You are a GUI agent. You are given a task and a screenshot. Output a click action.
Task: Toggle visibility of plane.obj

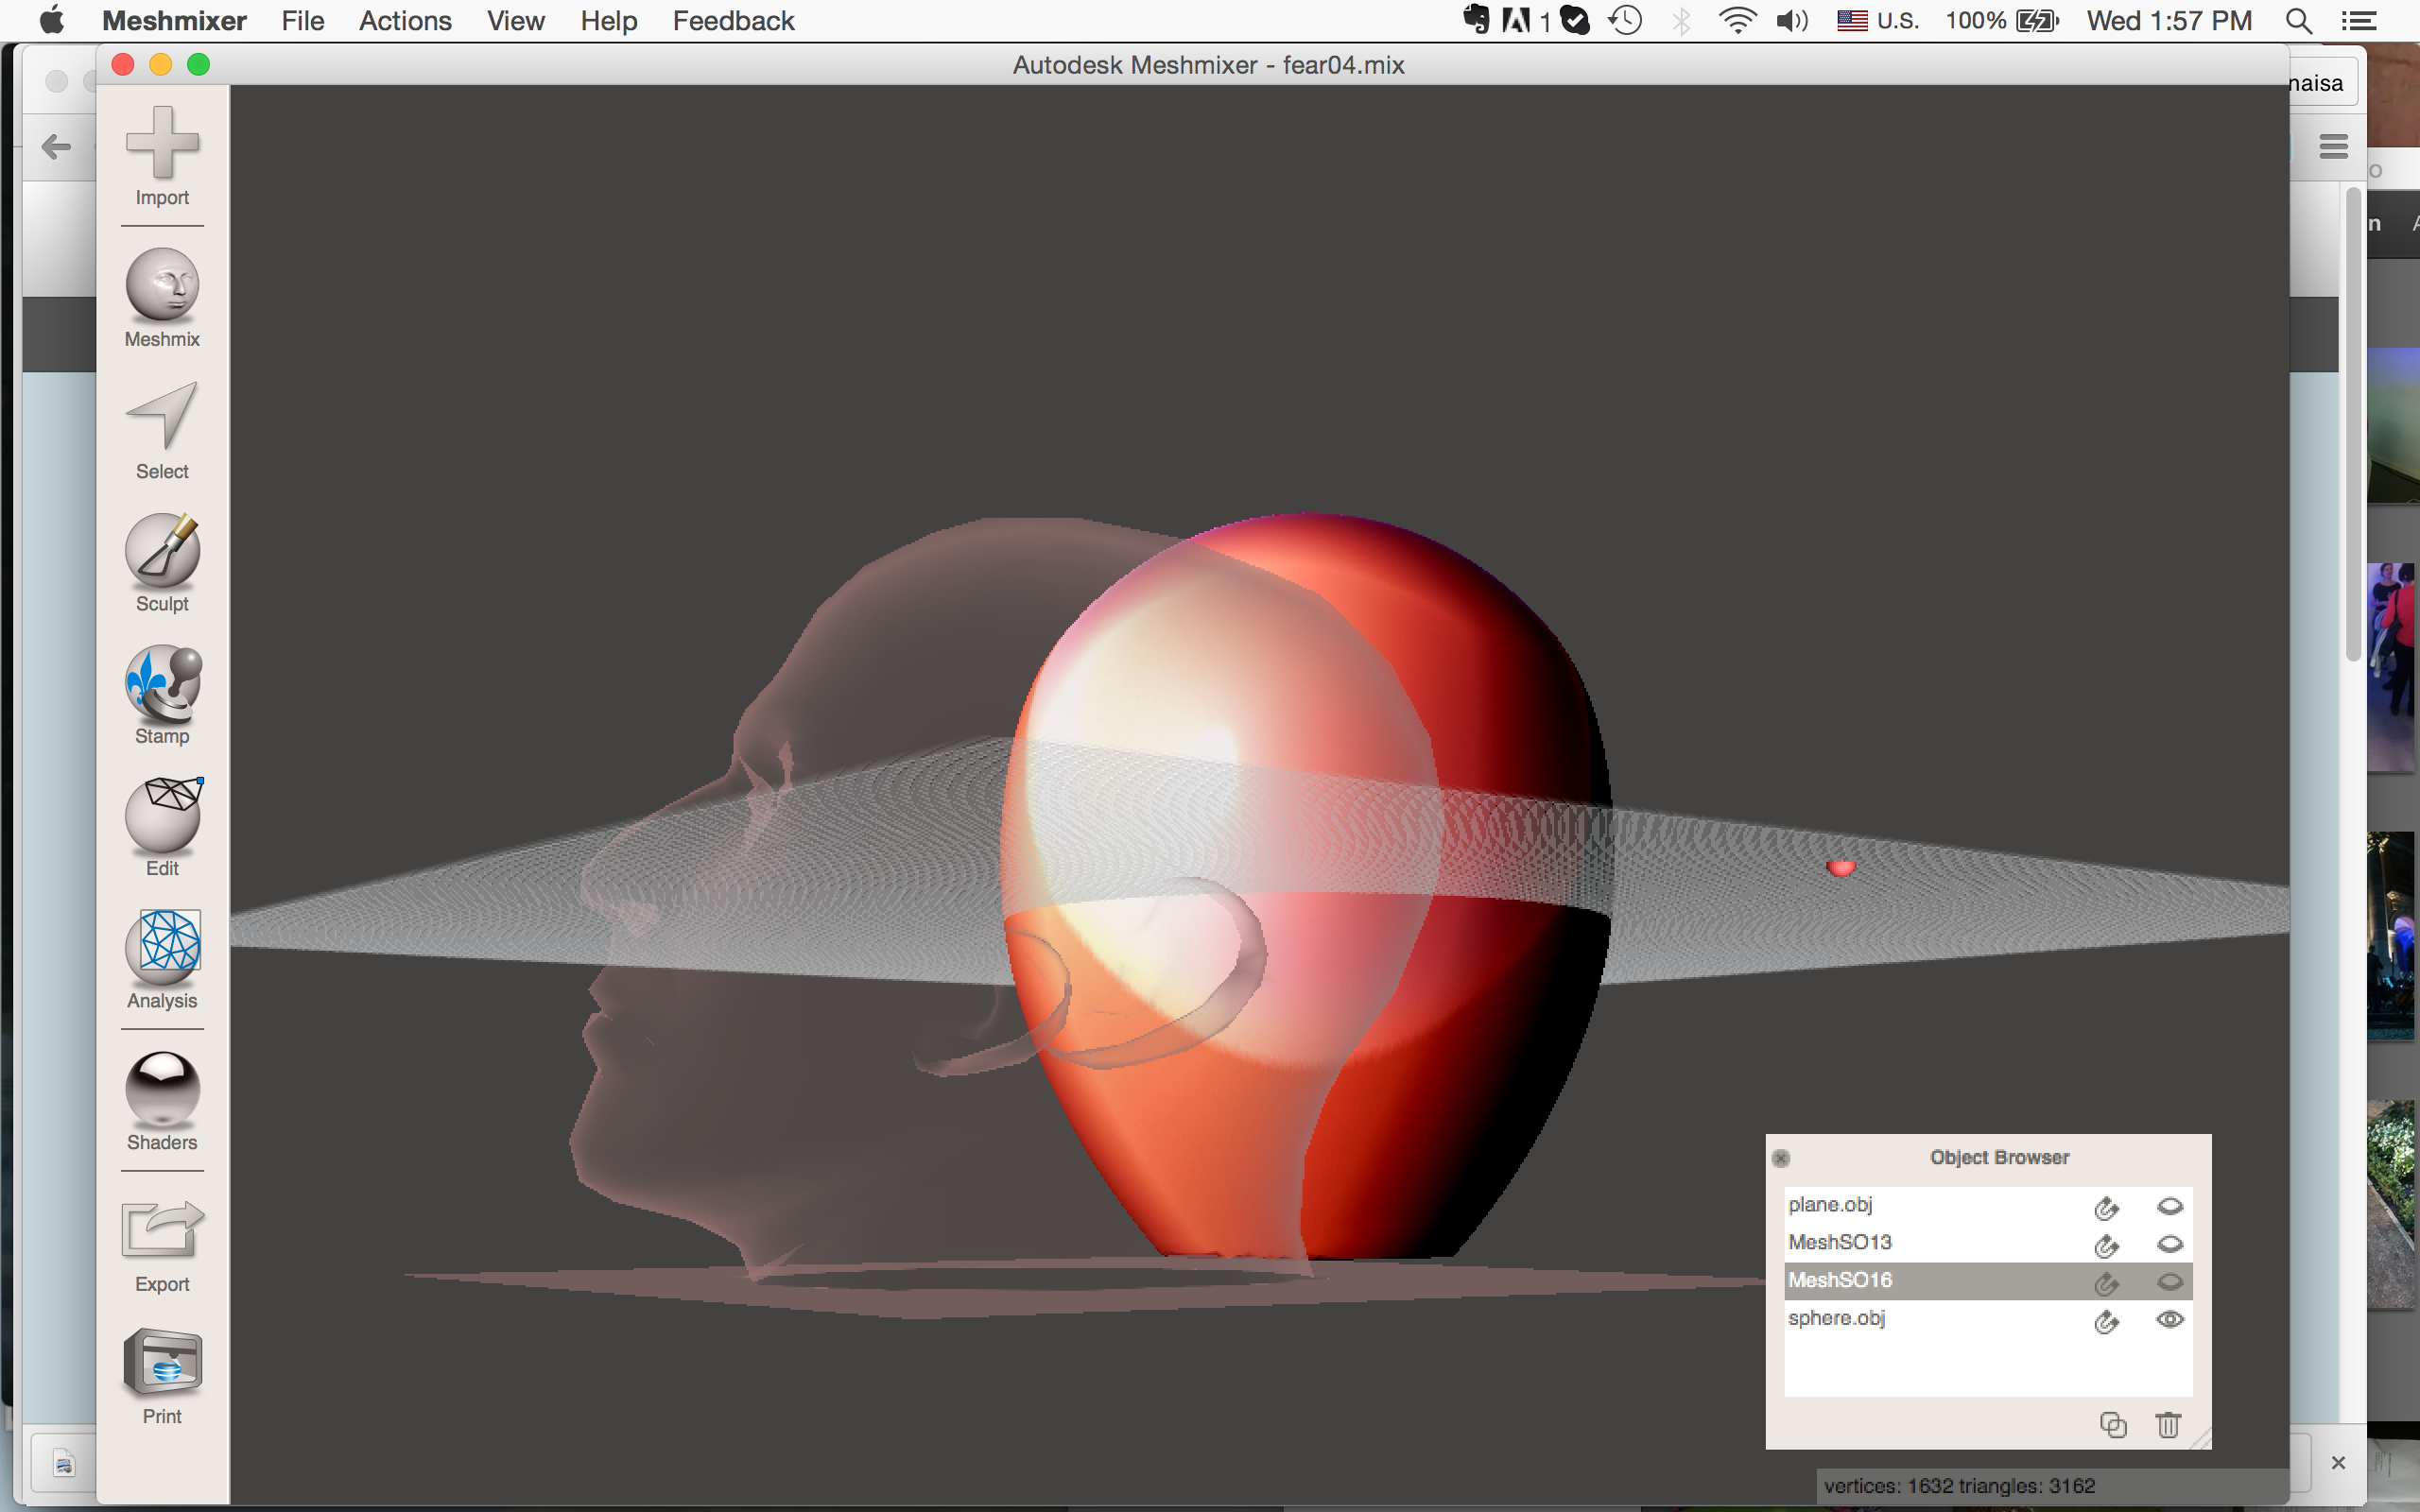point(2168,1206)
